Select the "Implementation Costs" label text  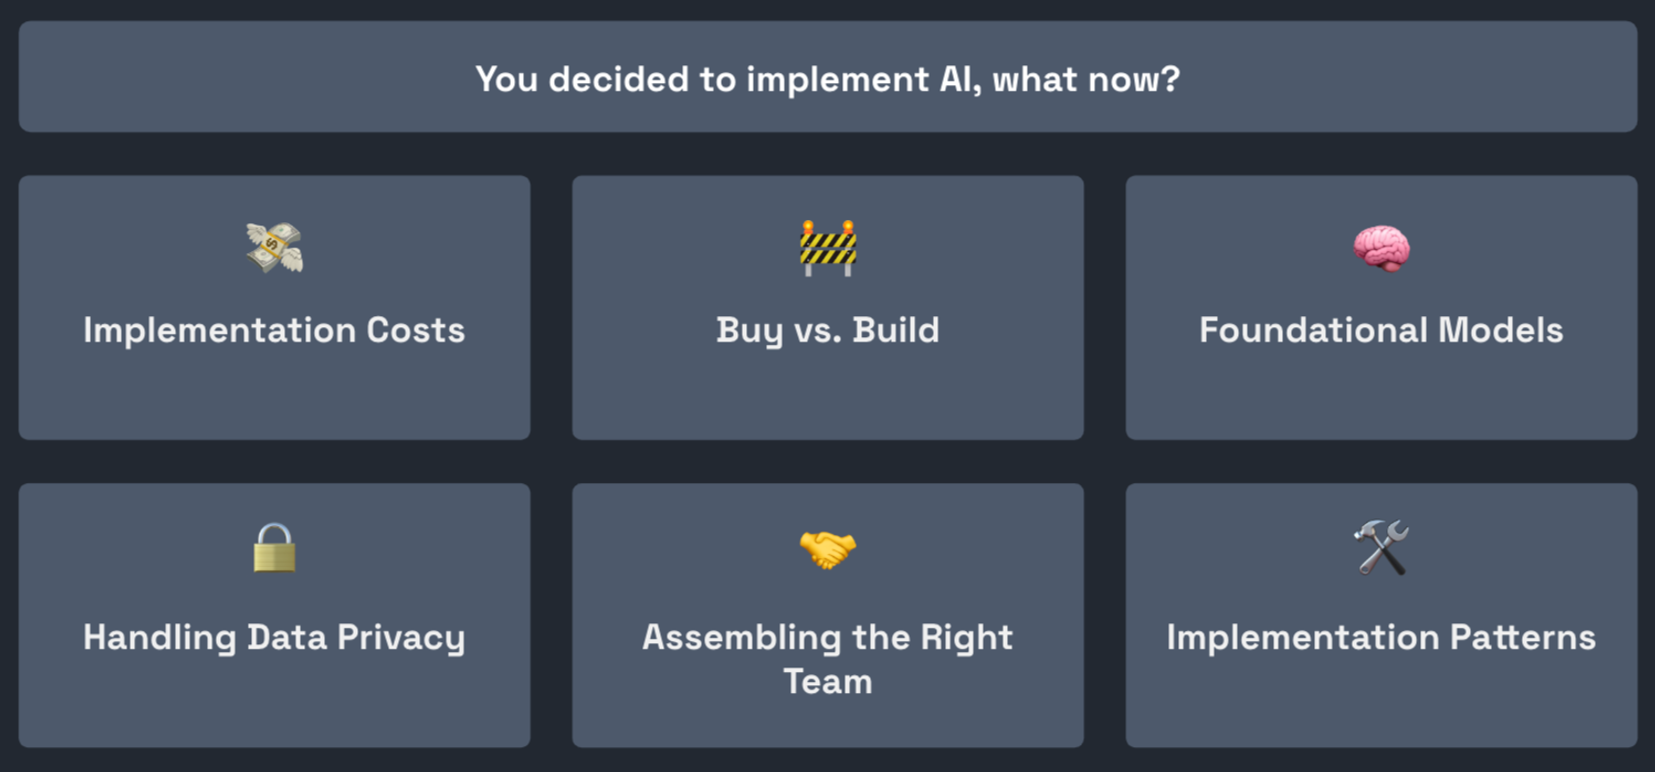(x=274, y=330)
